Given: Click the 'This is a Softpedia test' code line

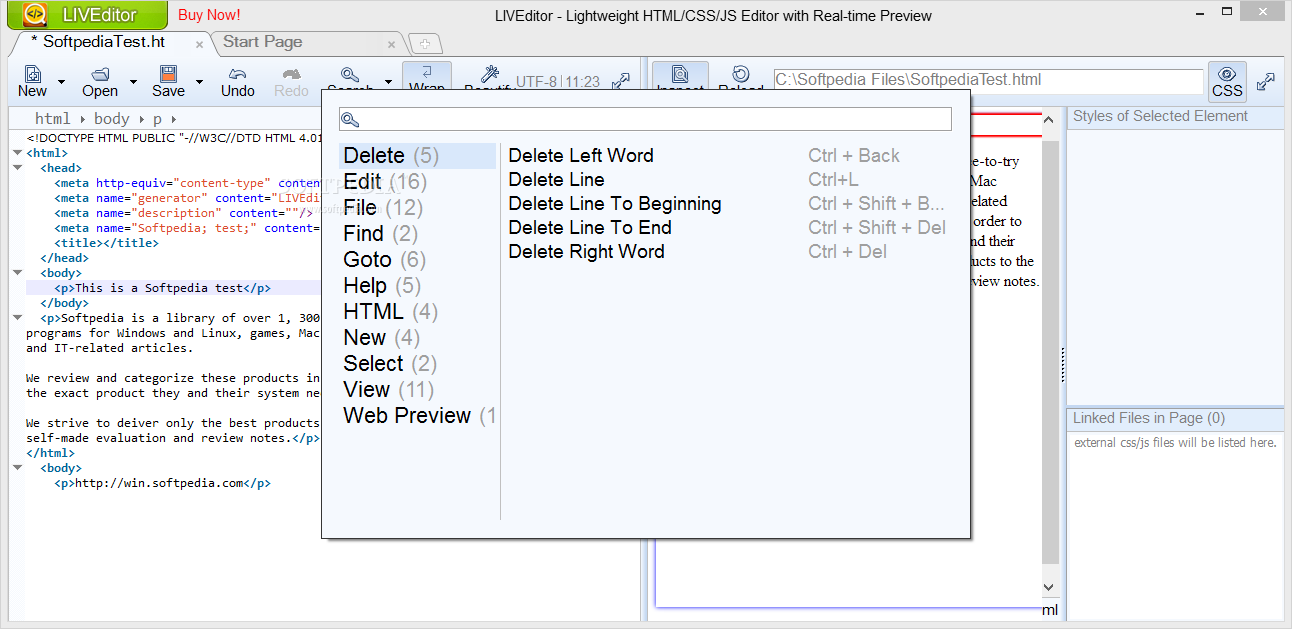Looking at the screenshot, I should point(162,288).
